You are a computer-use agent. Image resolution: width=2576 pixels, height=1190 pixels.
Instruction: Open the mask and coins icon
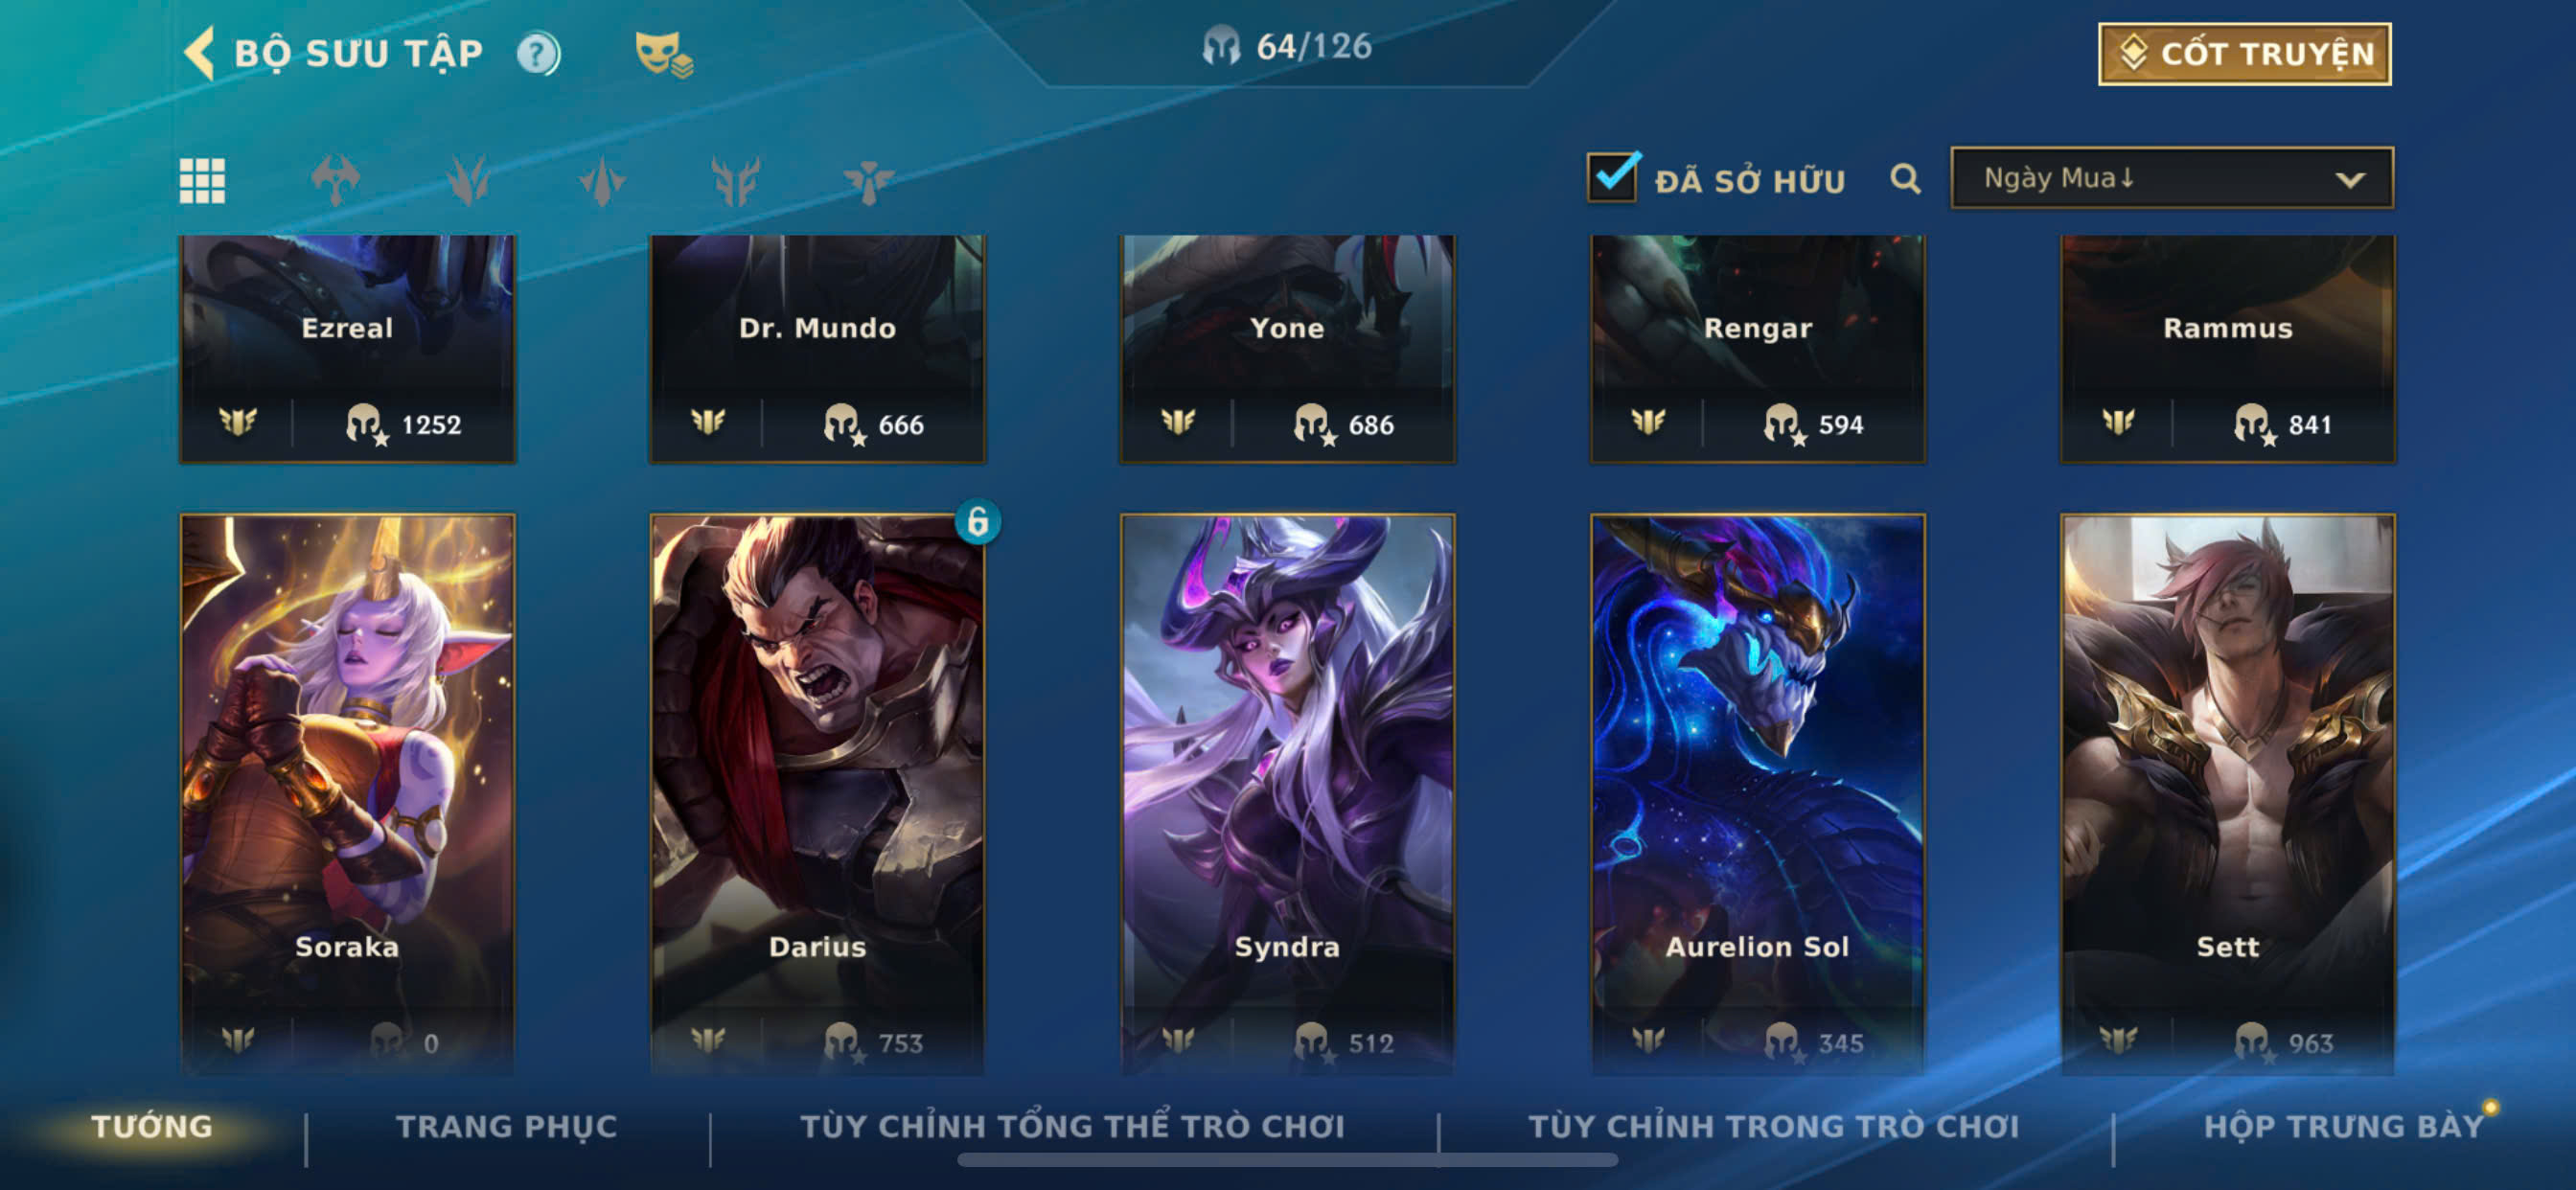tap(664, 54)
